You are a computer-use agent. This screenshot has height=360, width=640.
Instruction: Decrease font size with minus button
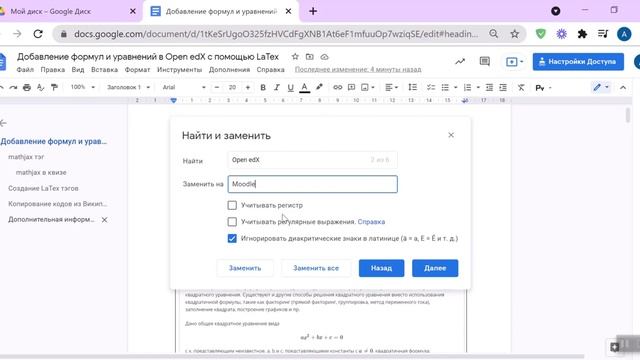tap(217, 87)
